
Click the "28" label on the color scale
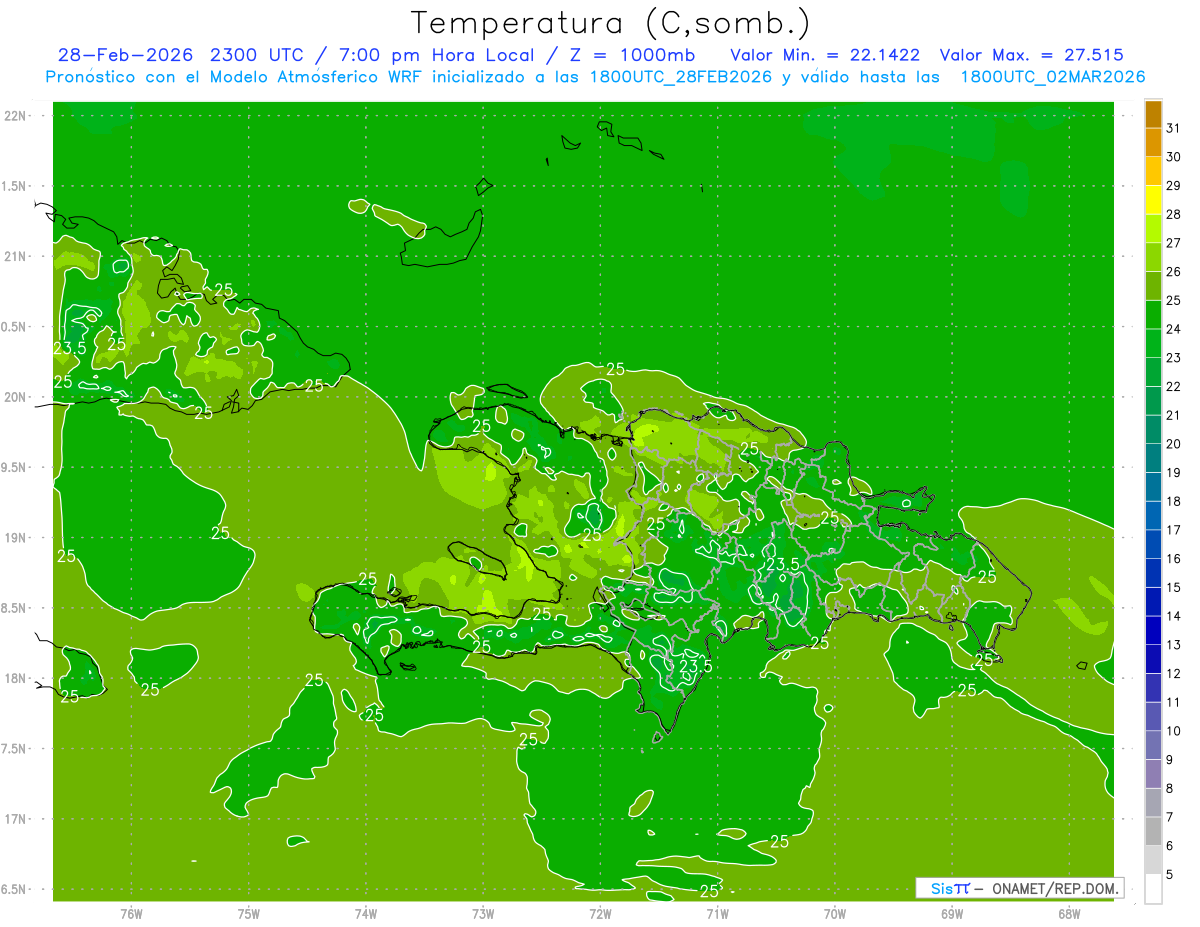[x=1174, y=214]
